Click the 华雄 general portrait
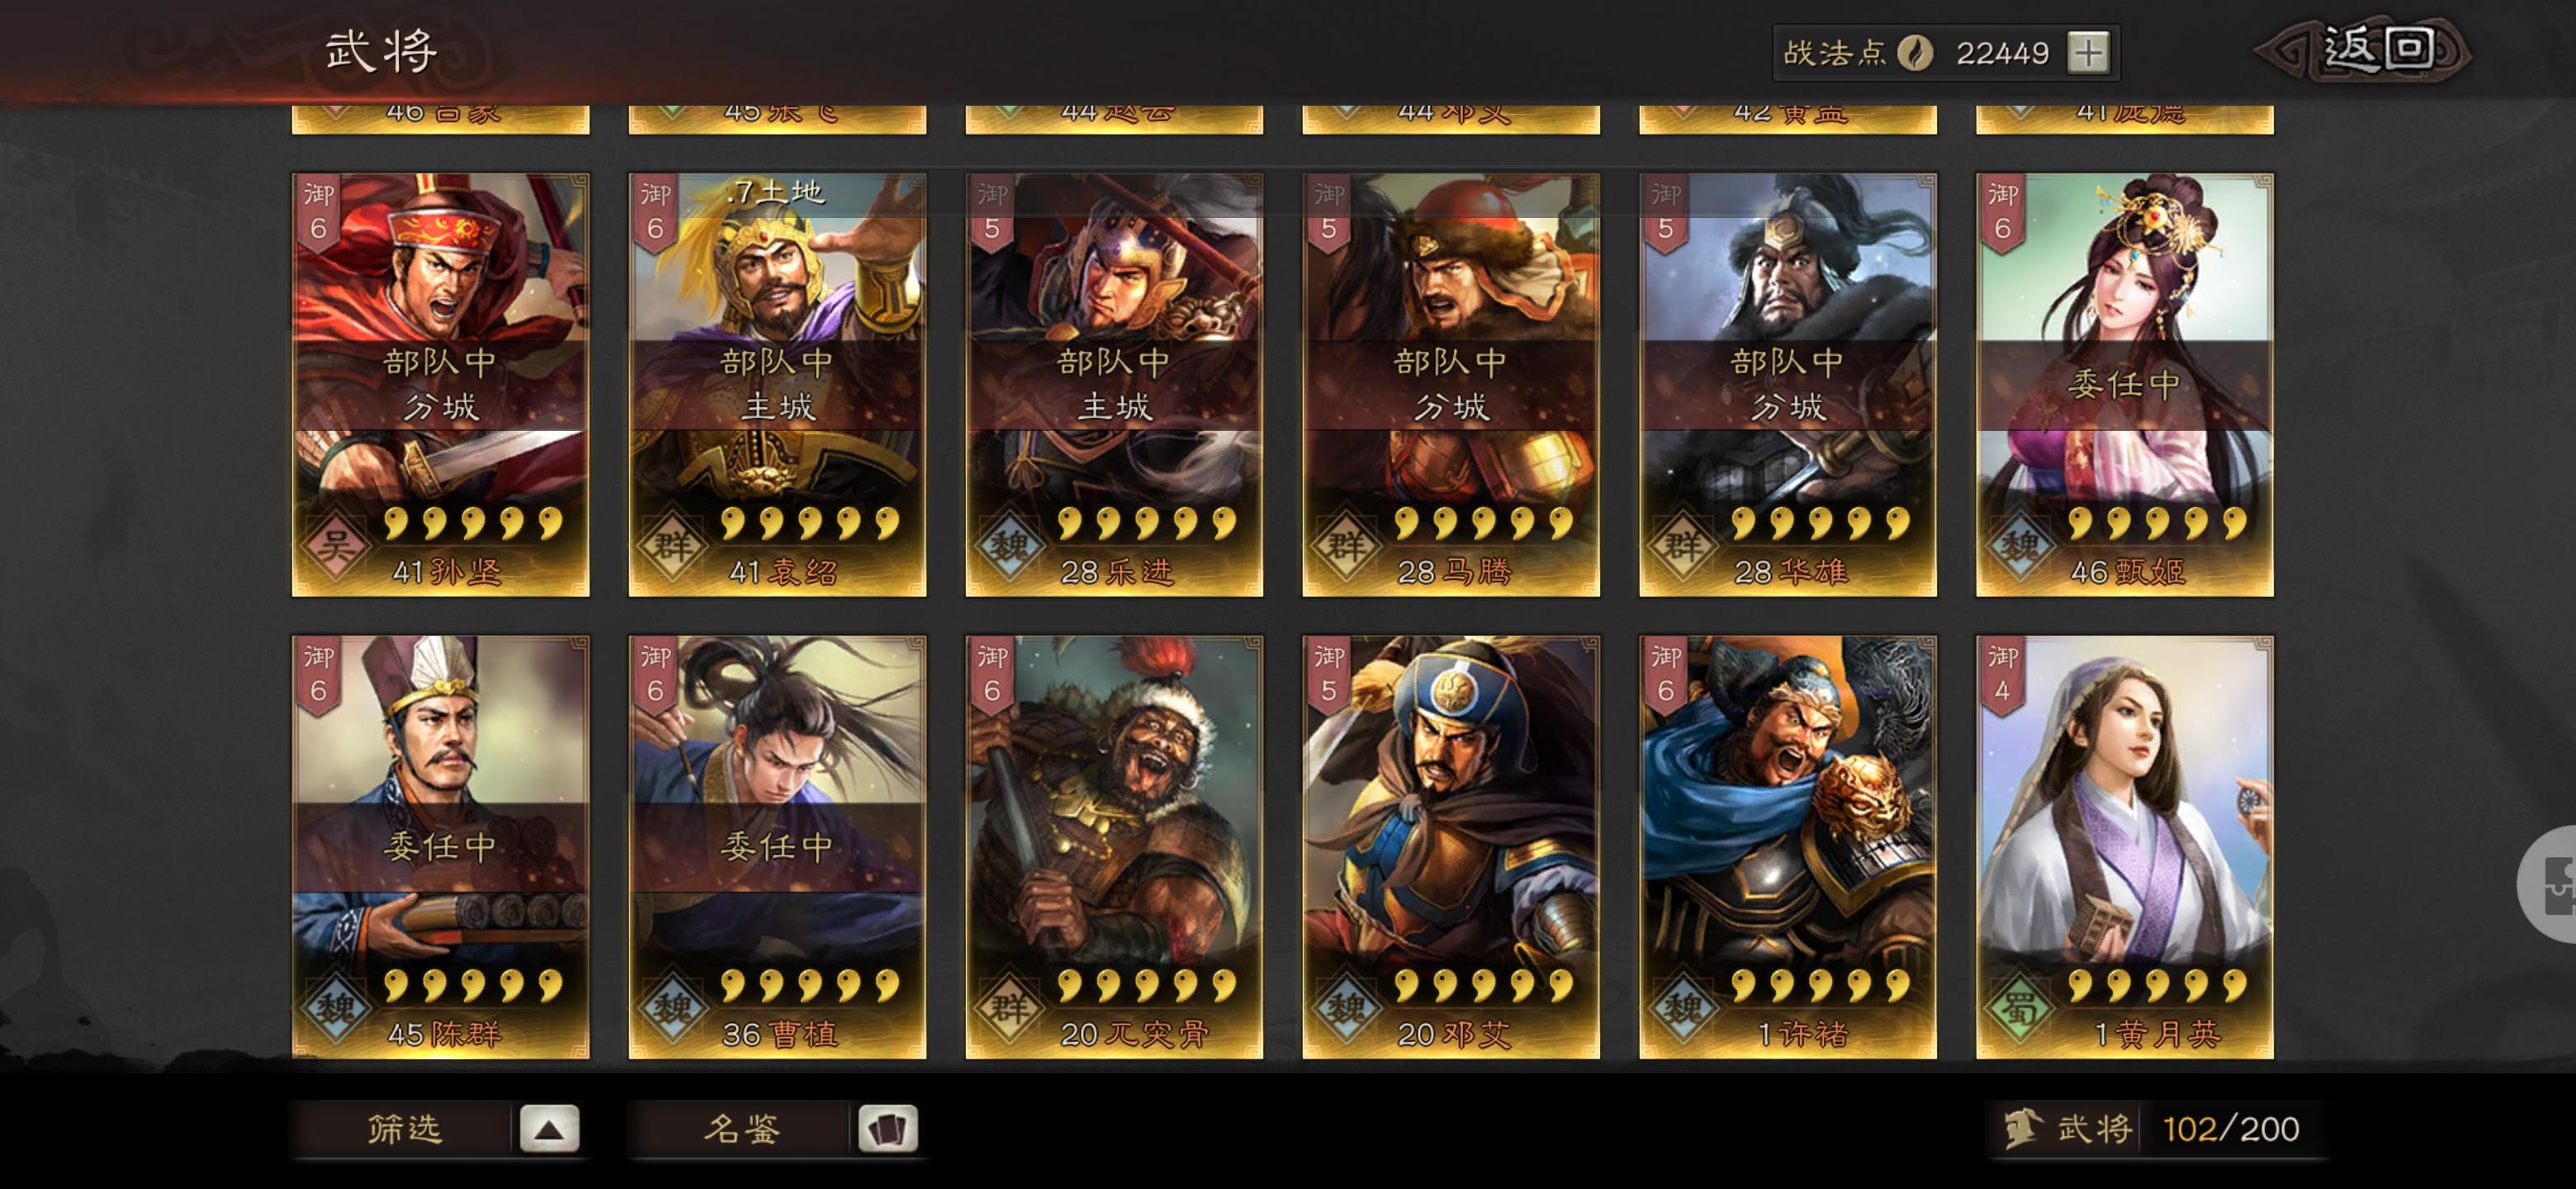Image resolution: width=2576 pixels, height=1189 pixels. (1788, 385)
